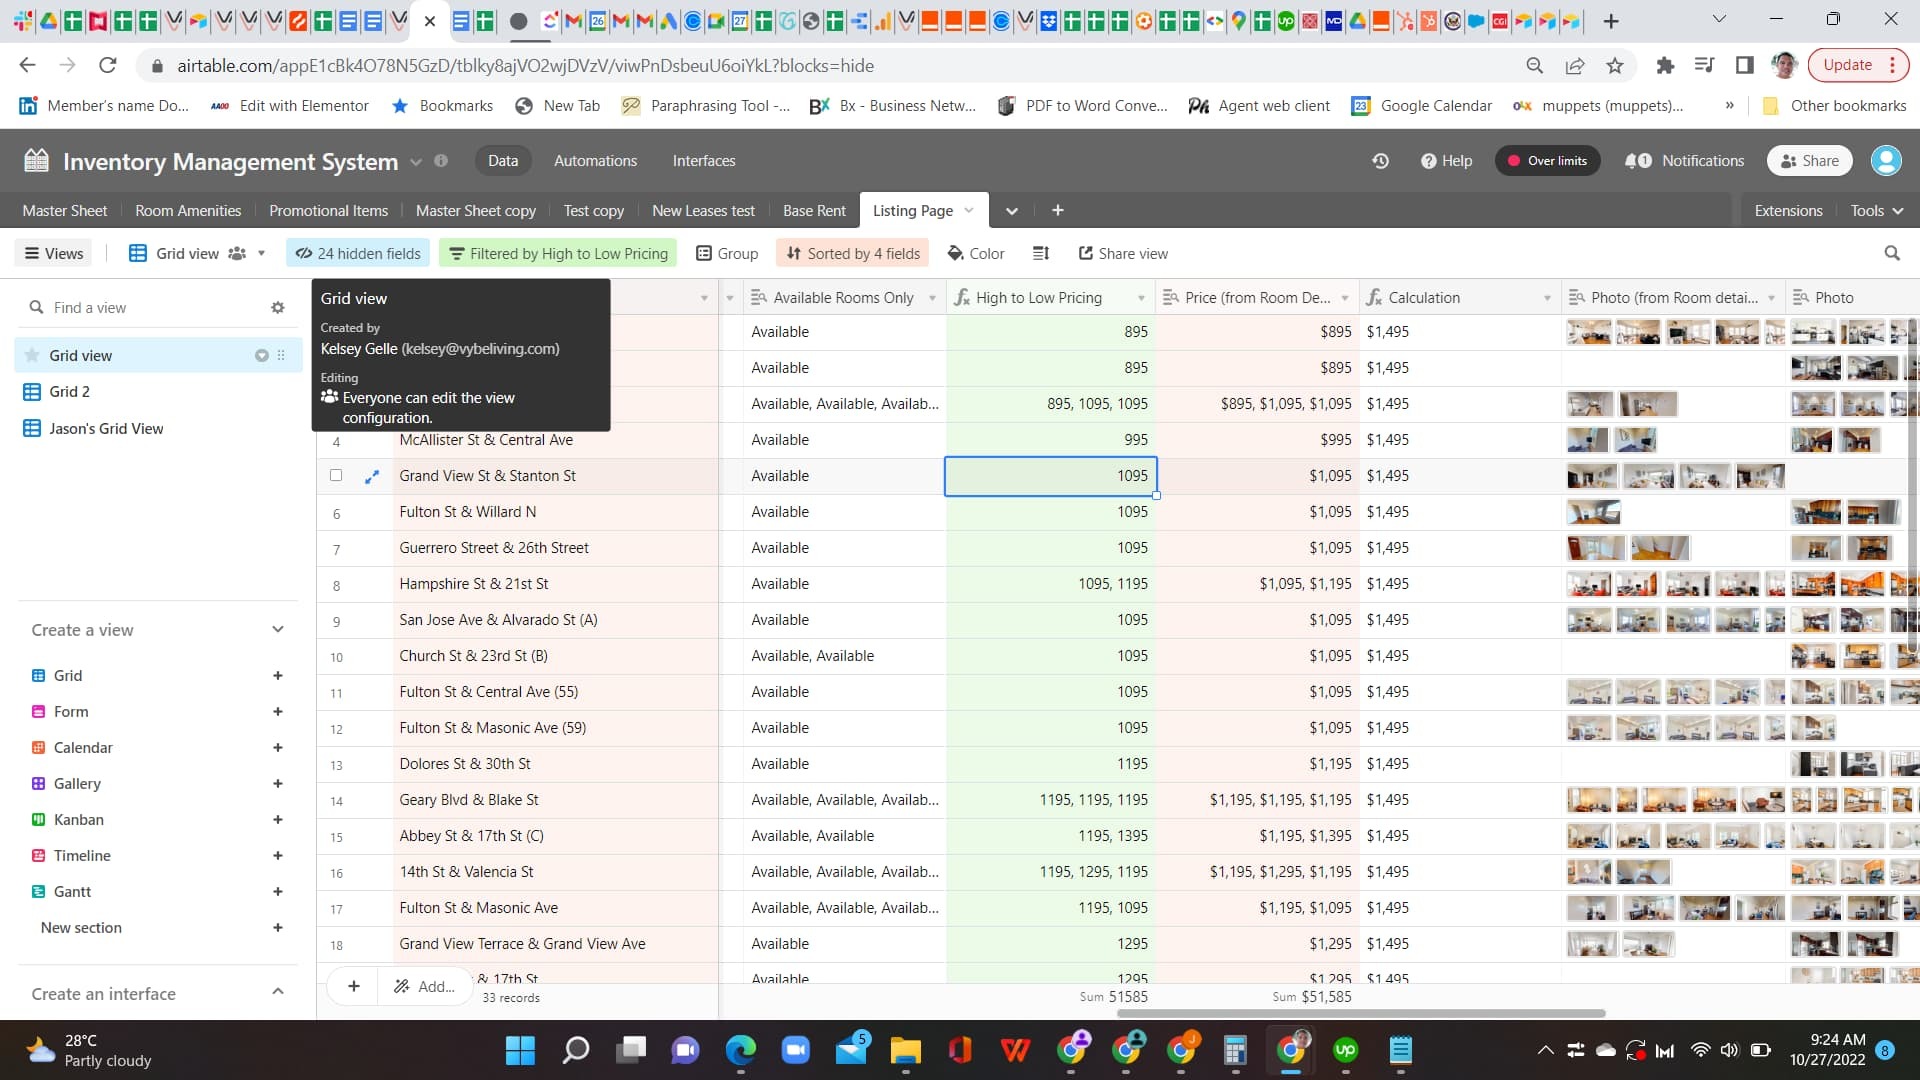Open the Promotional Items table

(328, 211)
